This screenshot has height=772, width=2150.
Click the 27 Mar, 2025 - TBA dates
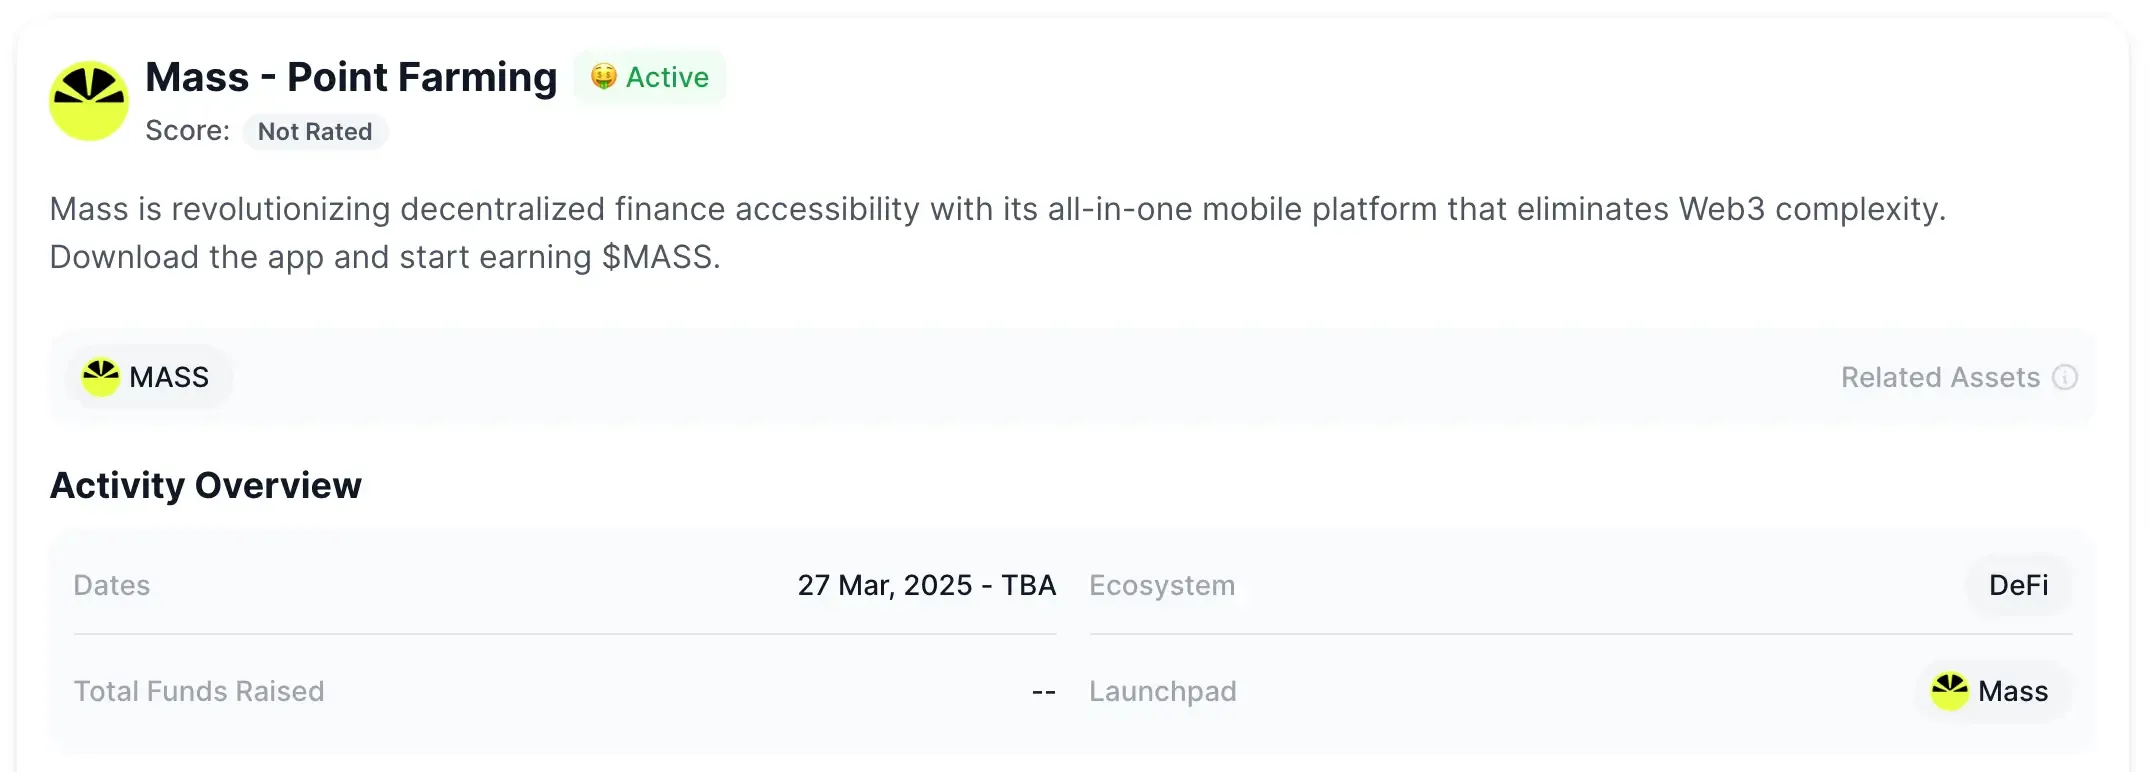[926, 585]
